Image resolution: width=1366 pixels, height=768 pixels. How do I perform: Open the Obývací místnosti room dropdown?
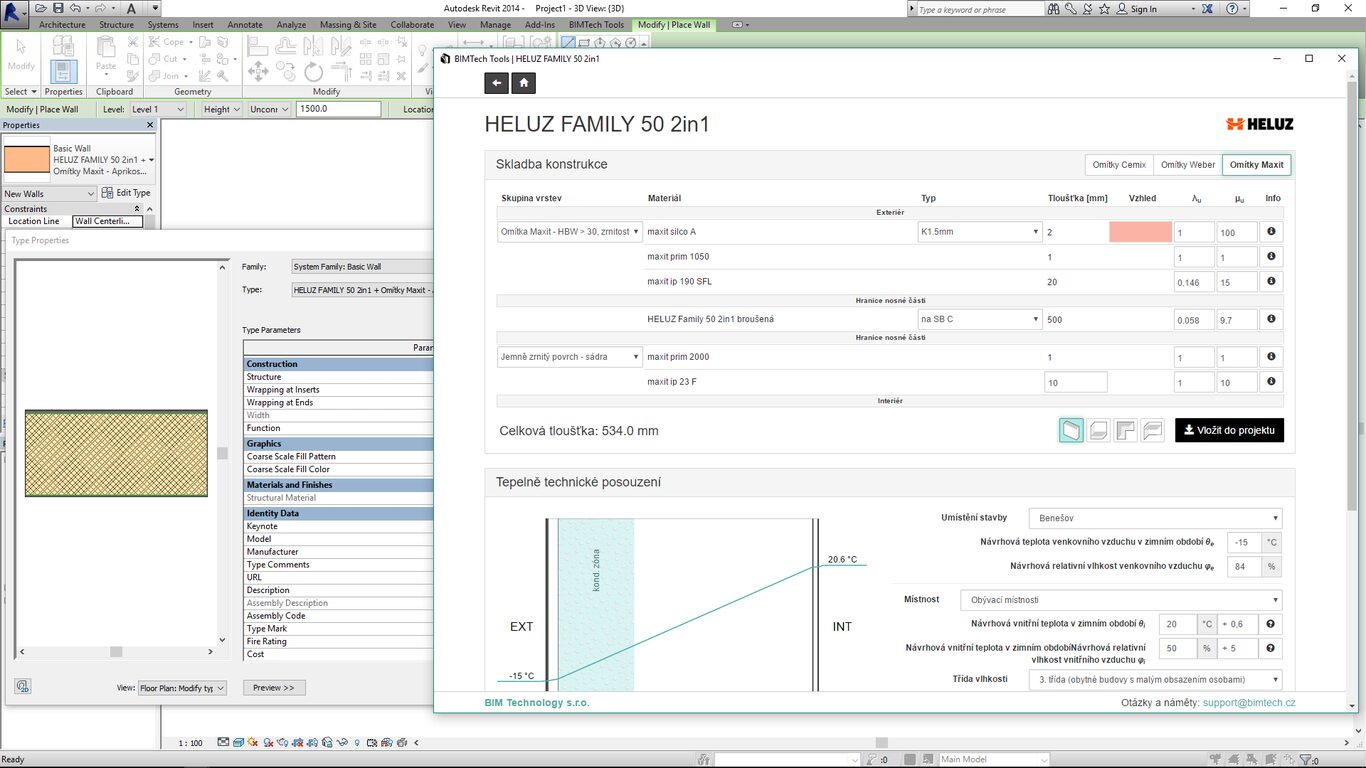pyautogui.click(x=1121, y=600)
